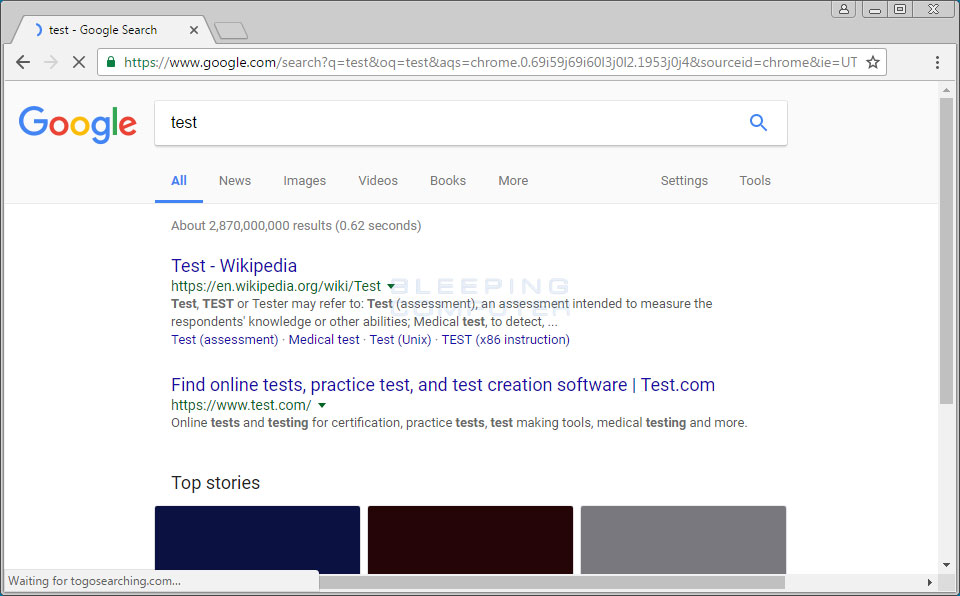Switch to the Images tab
The width and height of the screenshot is (960, 596).
(x=304, y=181)
